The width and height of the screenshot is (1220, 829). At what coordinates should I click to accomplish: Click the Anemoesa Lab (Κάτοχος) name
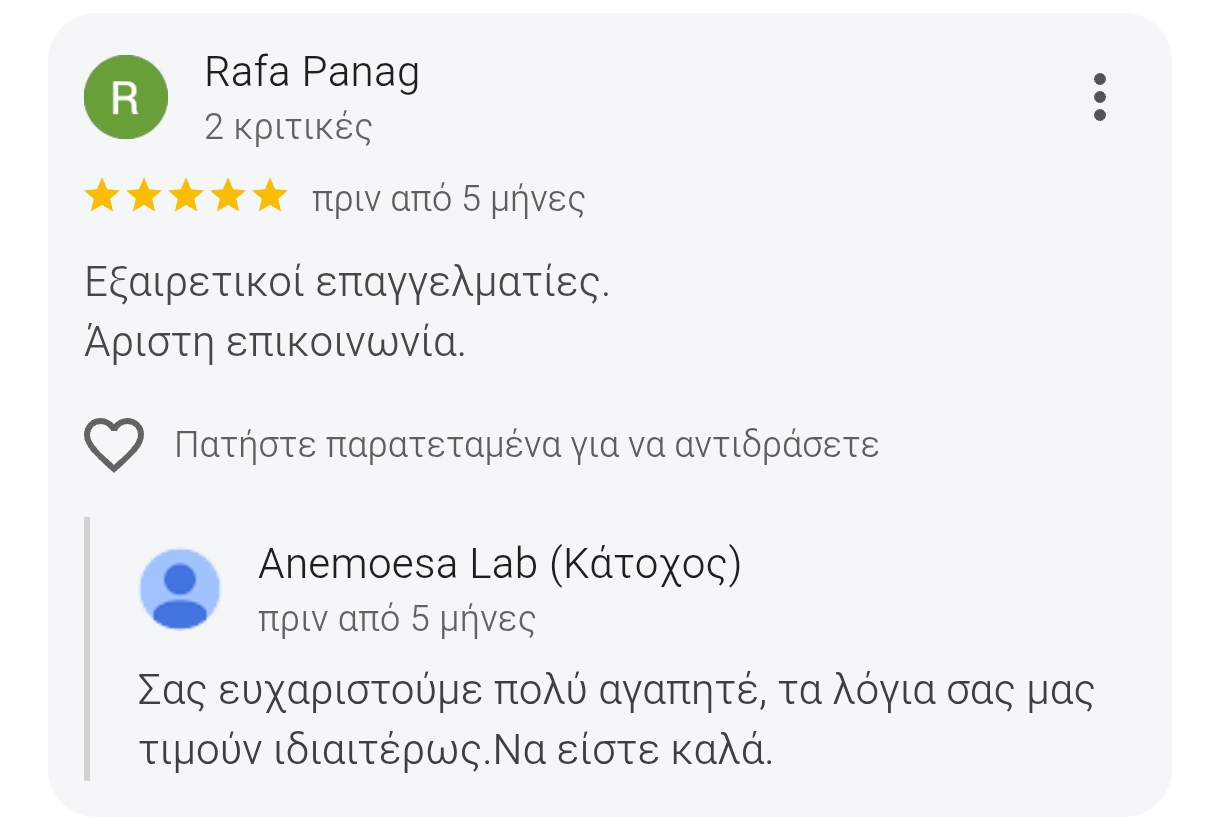pyautogui.click(x=499, y=566)
